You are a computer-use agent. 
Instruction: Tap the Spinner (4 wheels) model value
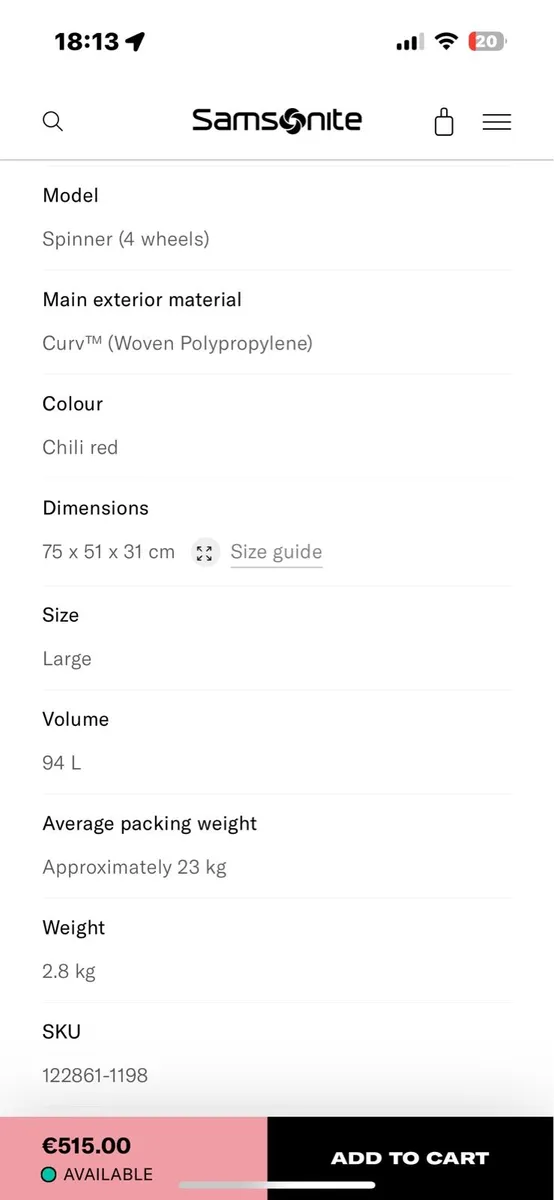(126, 239)
